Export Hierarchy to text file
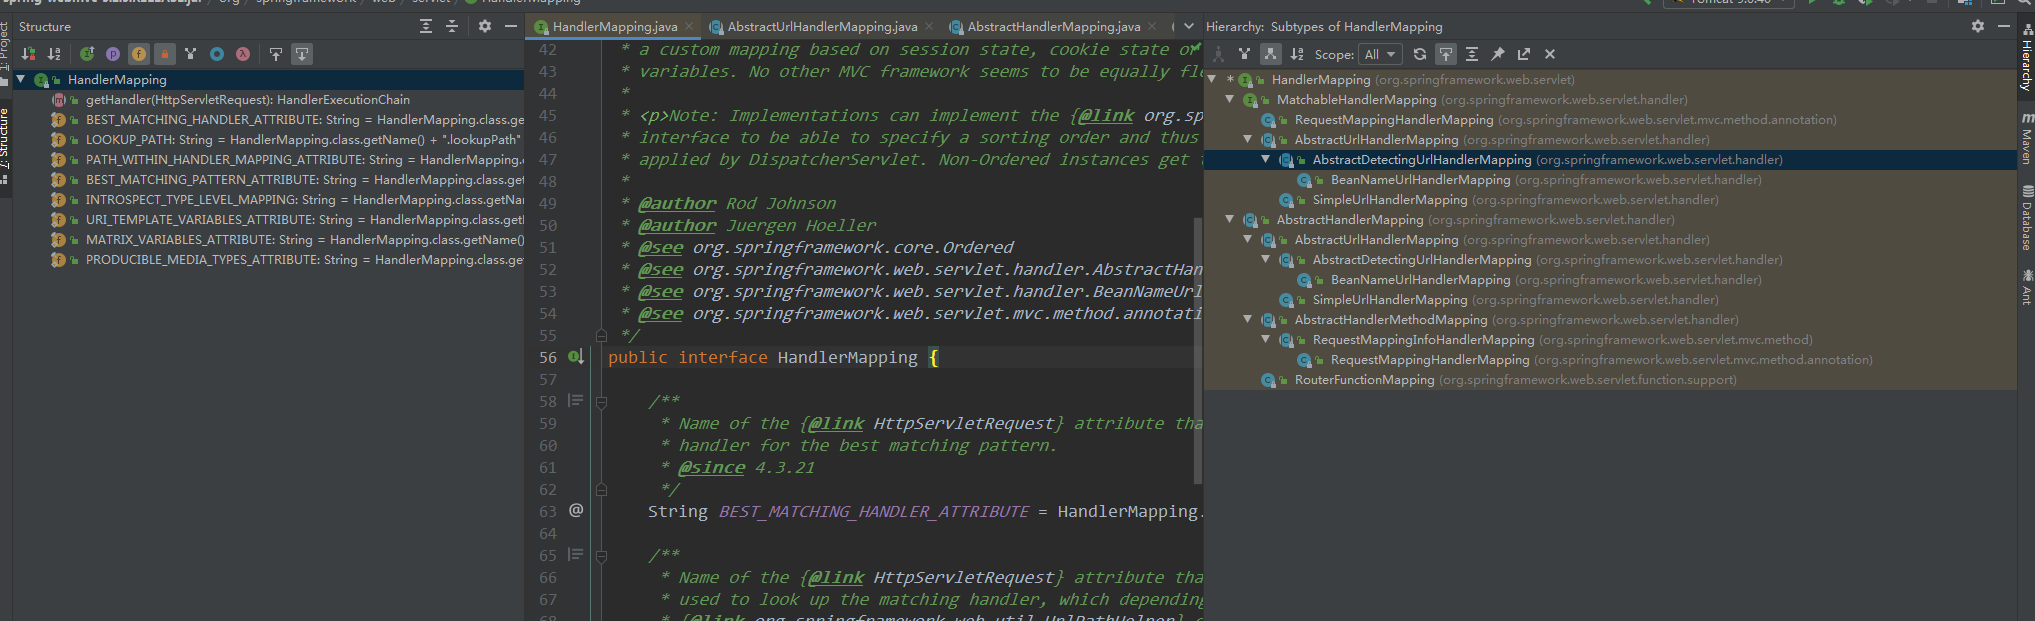2035x621 pixels. [x=1524, y=54]
